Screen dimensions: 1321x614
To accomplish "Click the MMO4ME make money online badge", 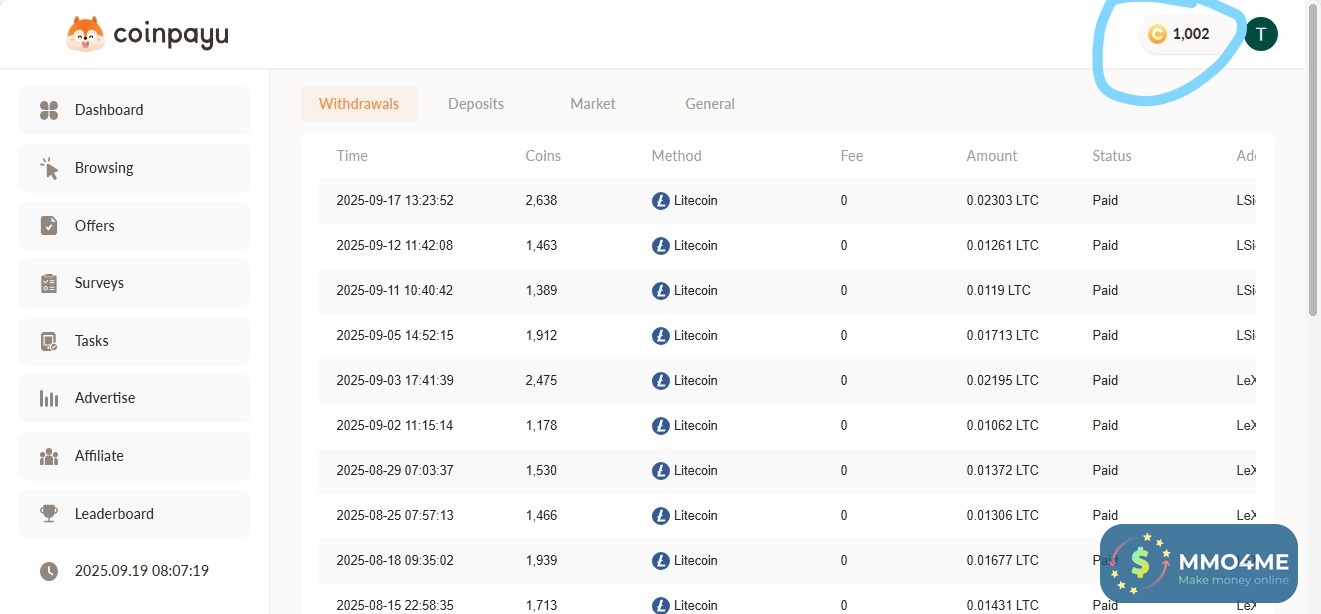I will coord(1198,563).
